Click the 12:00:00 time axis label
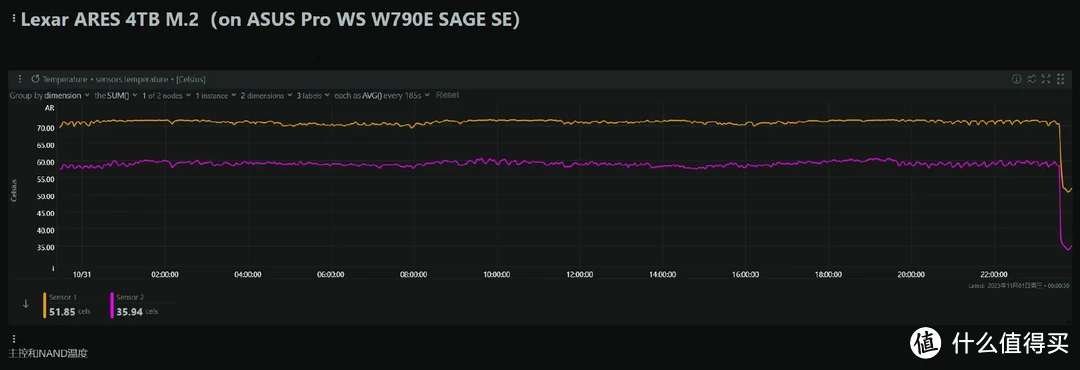 [579, 274]
